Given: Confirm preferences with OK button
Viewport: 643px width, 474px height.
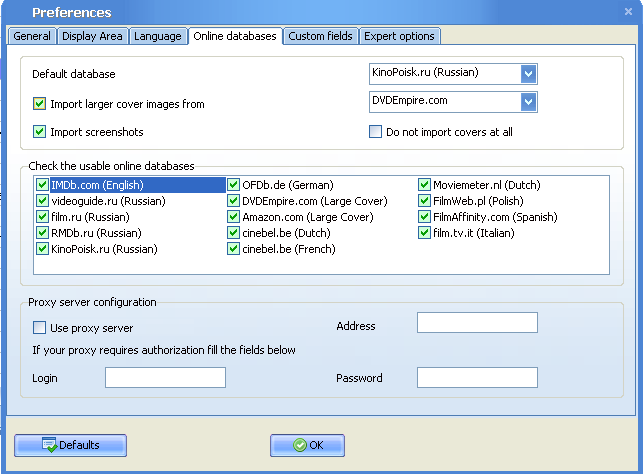Looking at the screenshot, I should (307, 445).
